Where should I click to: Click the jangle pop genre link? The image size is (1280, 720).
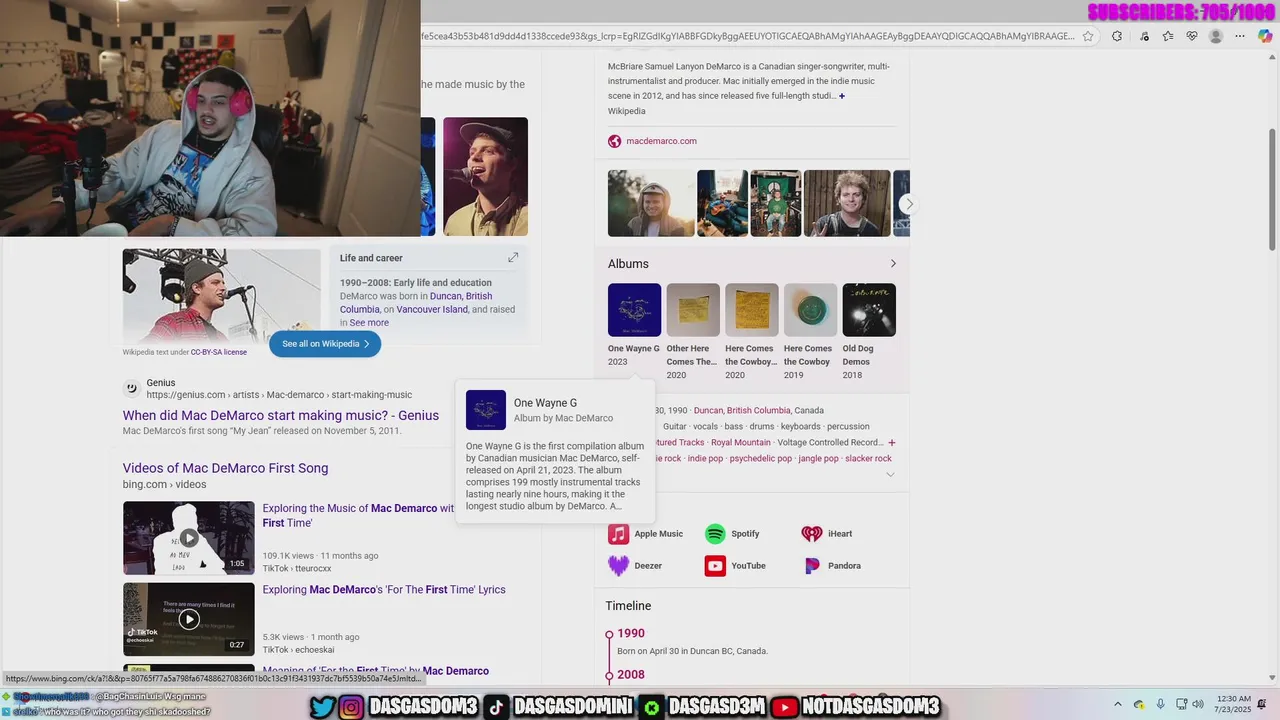pyautogui.click(x=817, y=458)
